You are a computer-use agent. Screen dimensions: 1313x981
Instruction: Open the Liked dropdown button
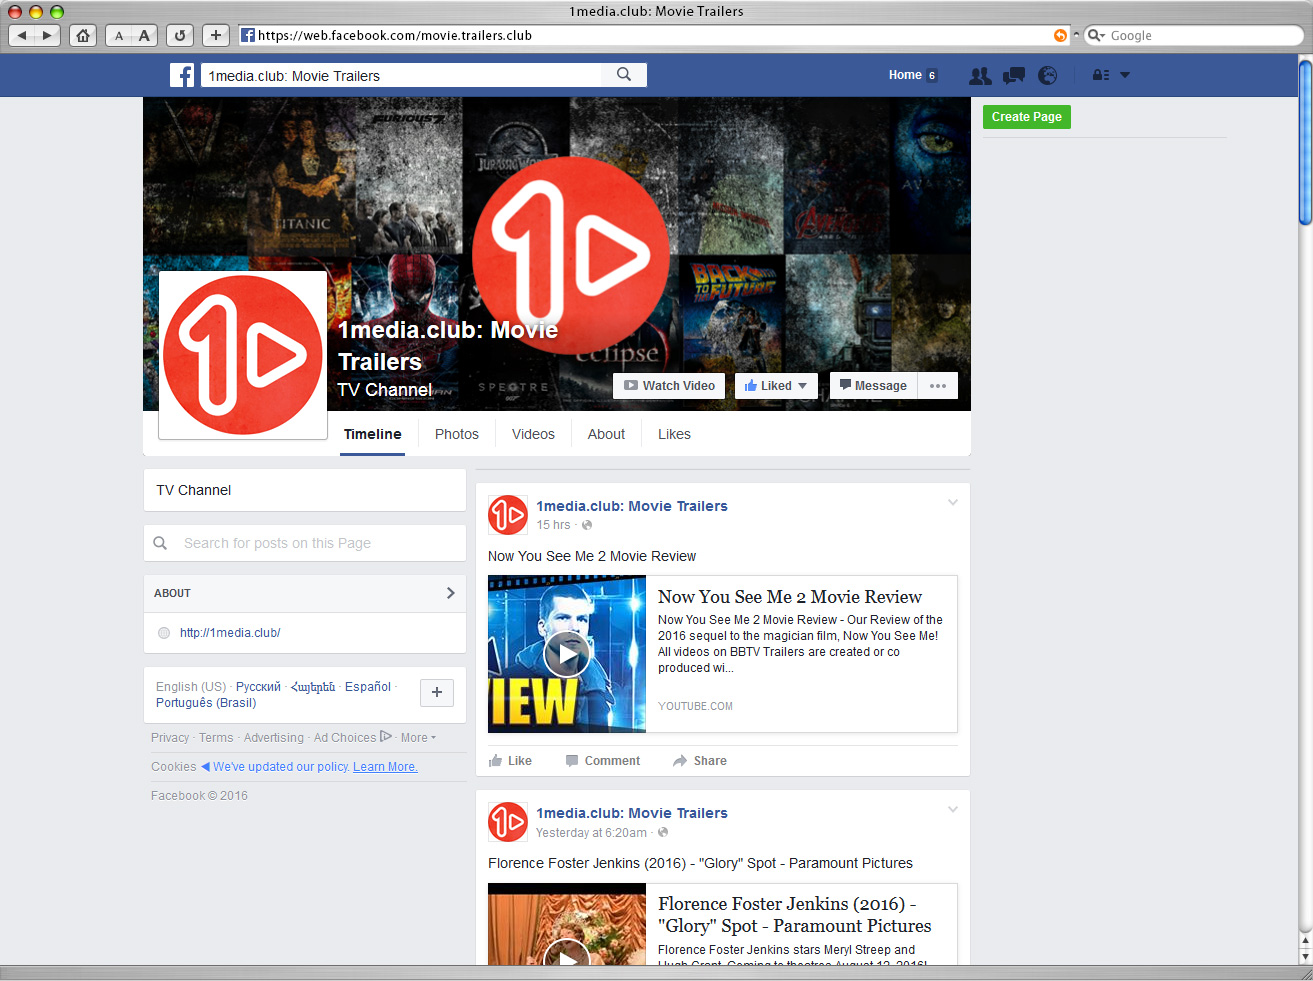[x=776, y=386]
